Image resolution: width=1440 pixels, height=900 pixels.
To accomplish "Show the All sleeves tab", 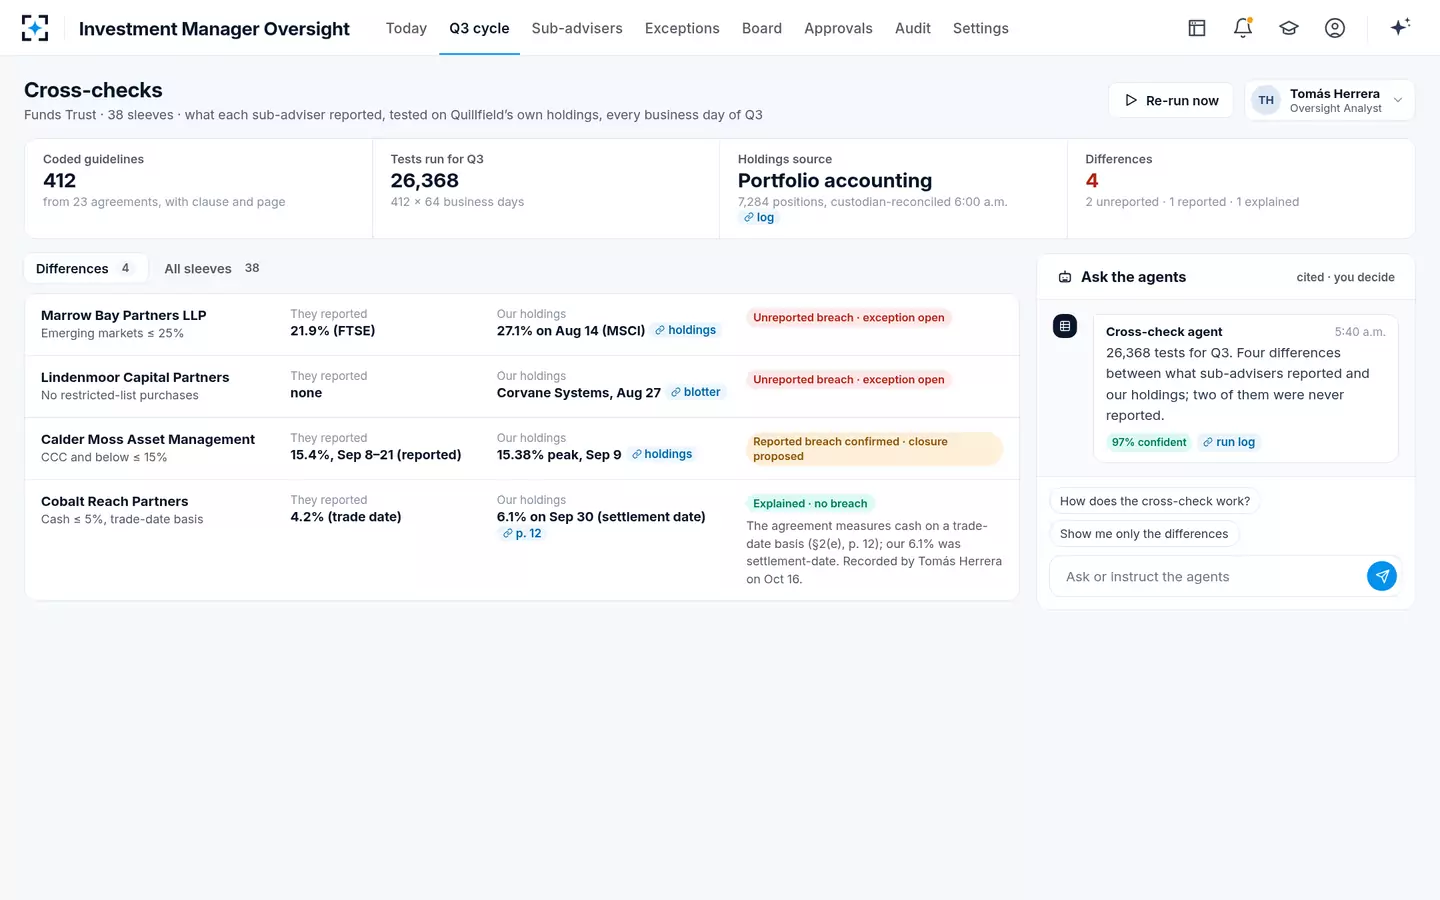I will click(212, 268).
